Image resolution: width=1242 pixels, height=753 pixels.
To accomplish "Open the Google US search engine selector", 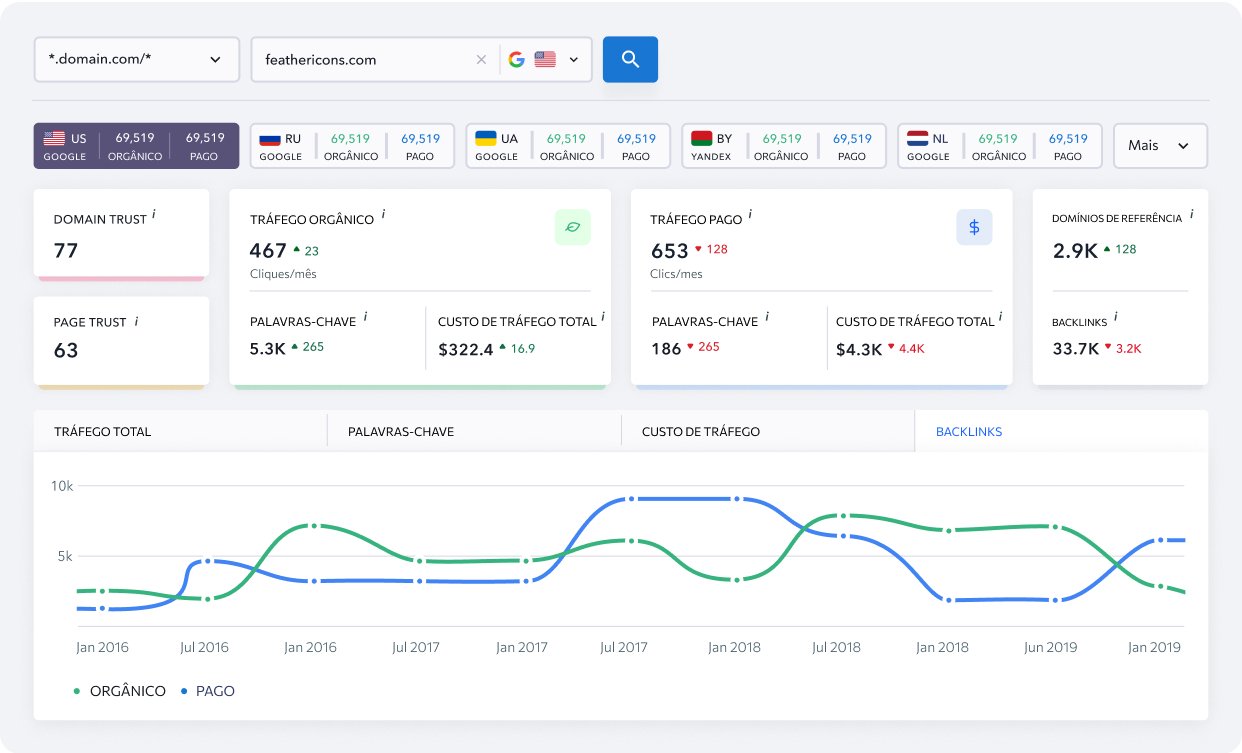I will [x=543, y=60].
